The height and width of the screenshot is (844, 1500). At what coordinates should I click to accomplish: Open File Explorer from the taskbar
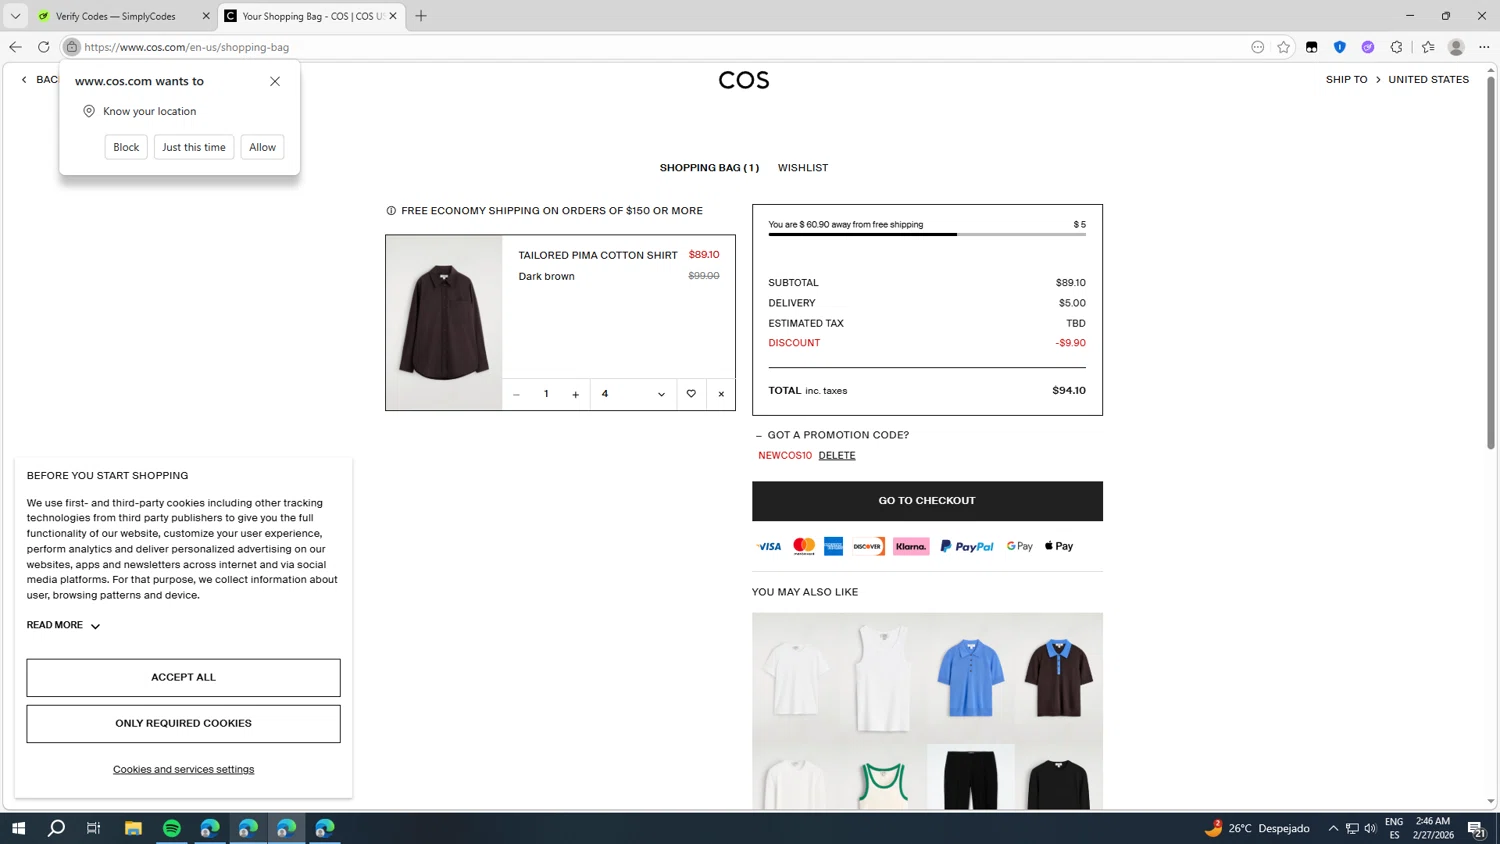pos(133,828)
